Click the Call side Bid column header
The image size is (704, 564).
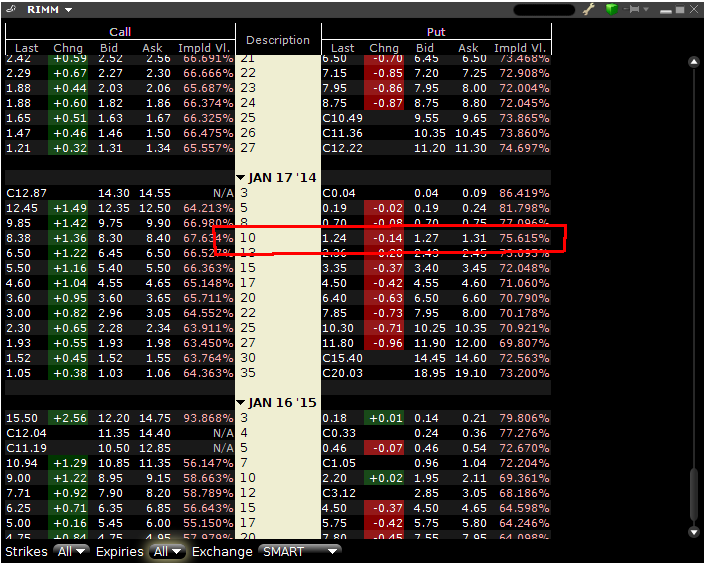tap(109, 48)
